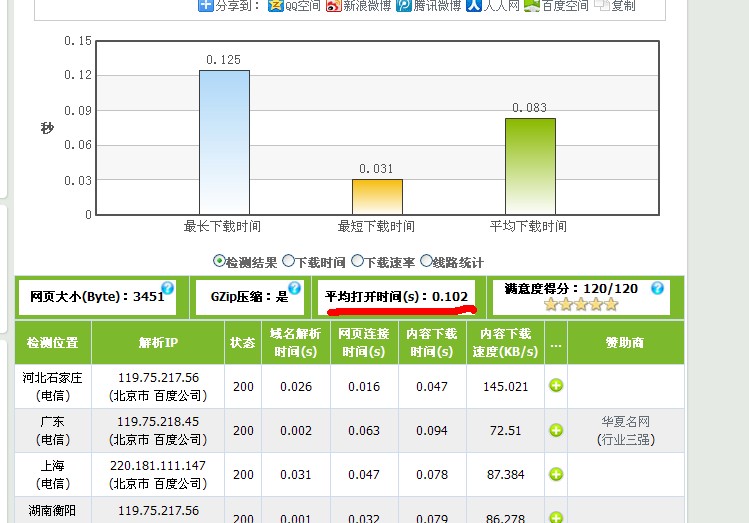Click the tall blue 最长下载时间 bar

224,140
